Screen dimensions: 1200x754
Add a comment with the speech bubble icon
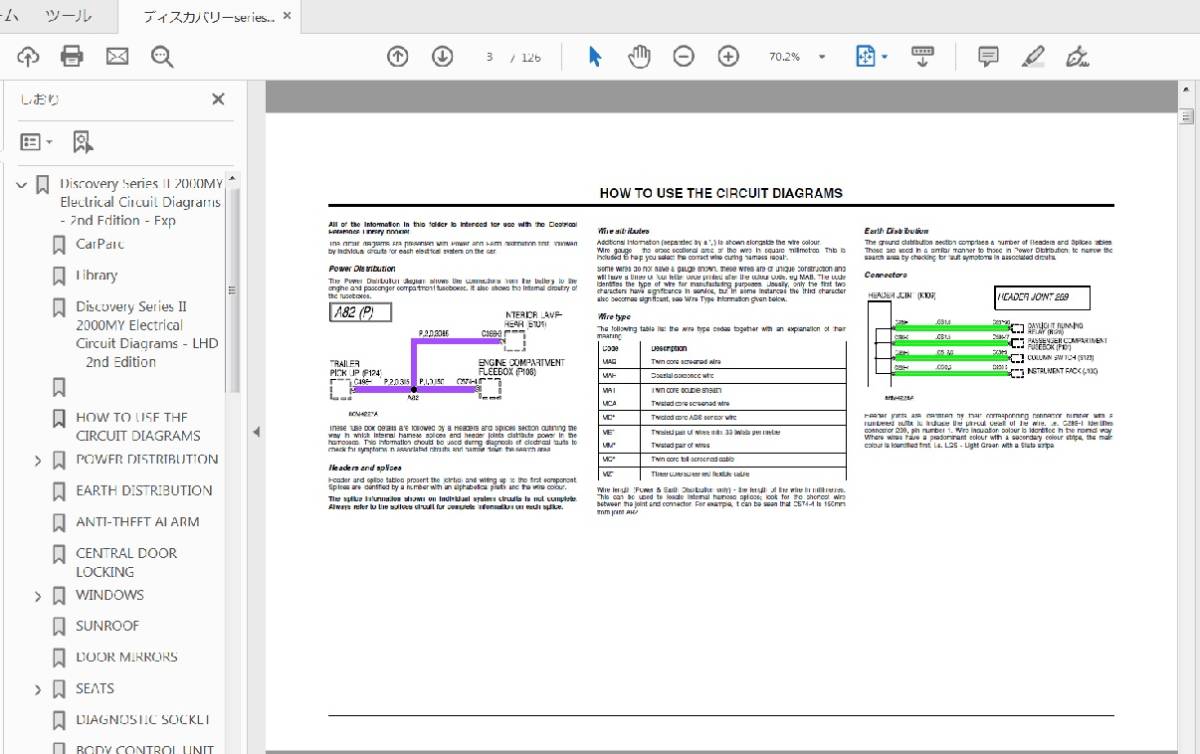988,56
